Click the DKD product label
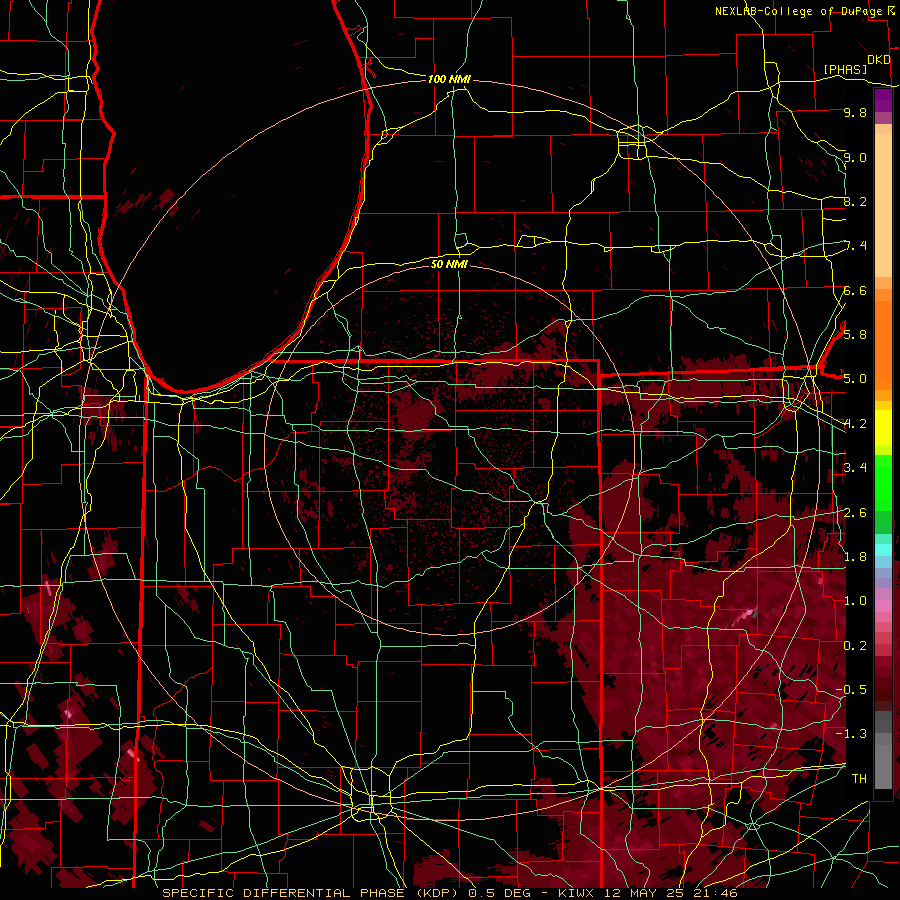 (879, 60)
